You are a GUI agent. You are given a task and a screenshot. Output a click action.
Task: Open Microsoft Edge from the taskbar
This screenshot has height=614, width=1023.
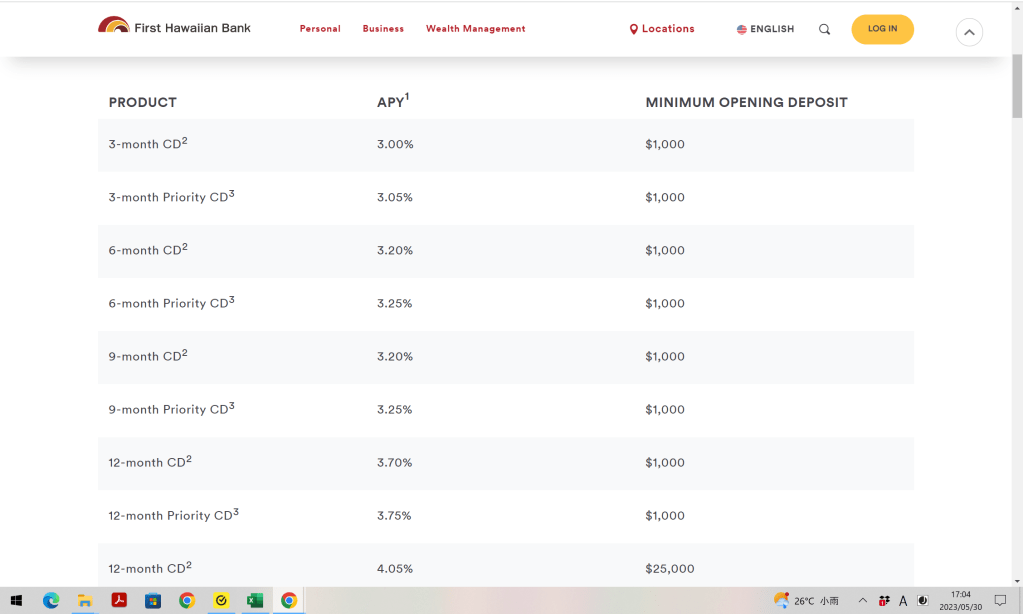click(51, 600)
